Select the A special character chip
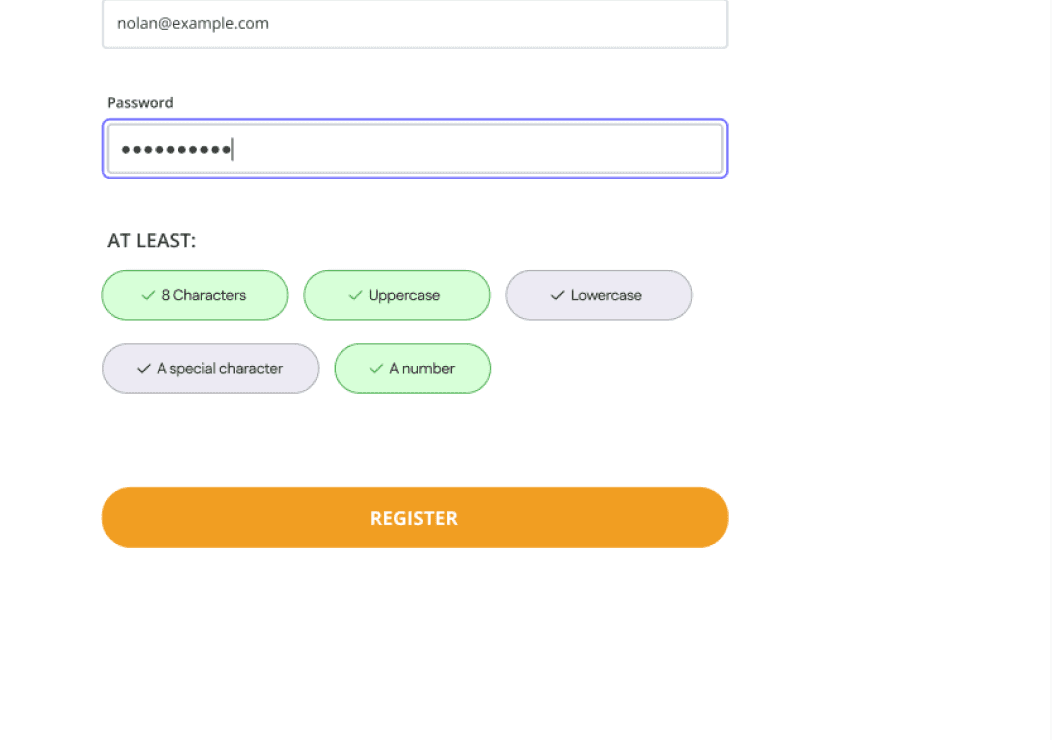Screen dimensions: 1052x740 click(211, 368)
